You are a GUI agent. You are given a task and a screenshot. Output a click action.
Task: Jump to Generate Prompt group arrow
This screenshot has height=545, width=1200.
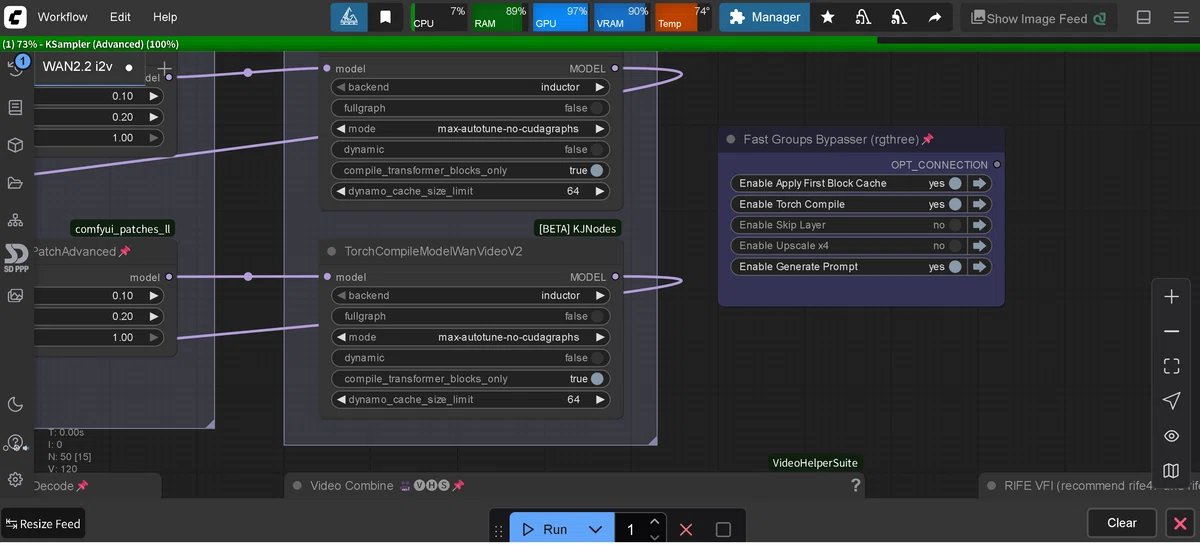click(980, 267)
